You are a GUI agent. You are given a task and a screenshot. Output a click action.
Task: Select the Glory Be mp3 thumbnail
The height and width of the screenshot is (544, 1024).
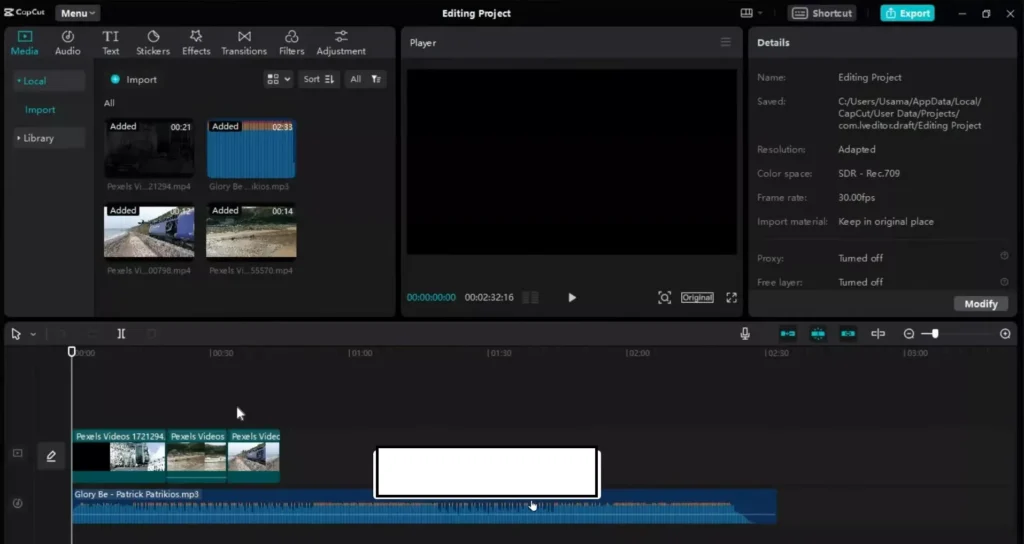point(251,149)
